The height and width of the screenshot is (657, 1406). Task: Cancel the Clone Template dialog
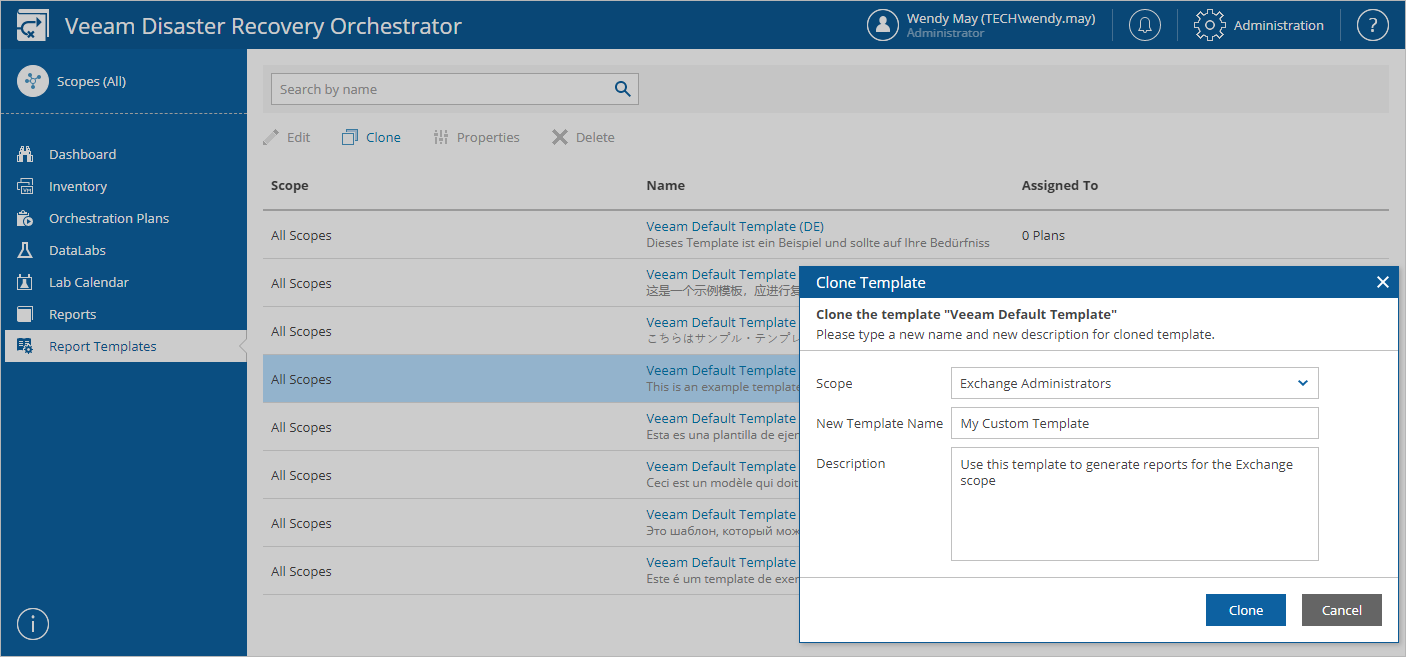pos(1342,610)
